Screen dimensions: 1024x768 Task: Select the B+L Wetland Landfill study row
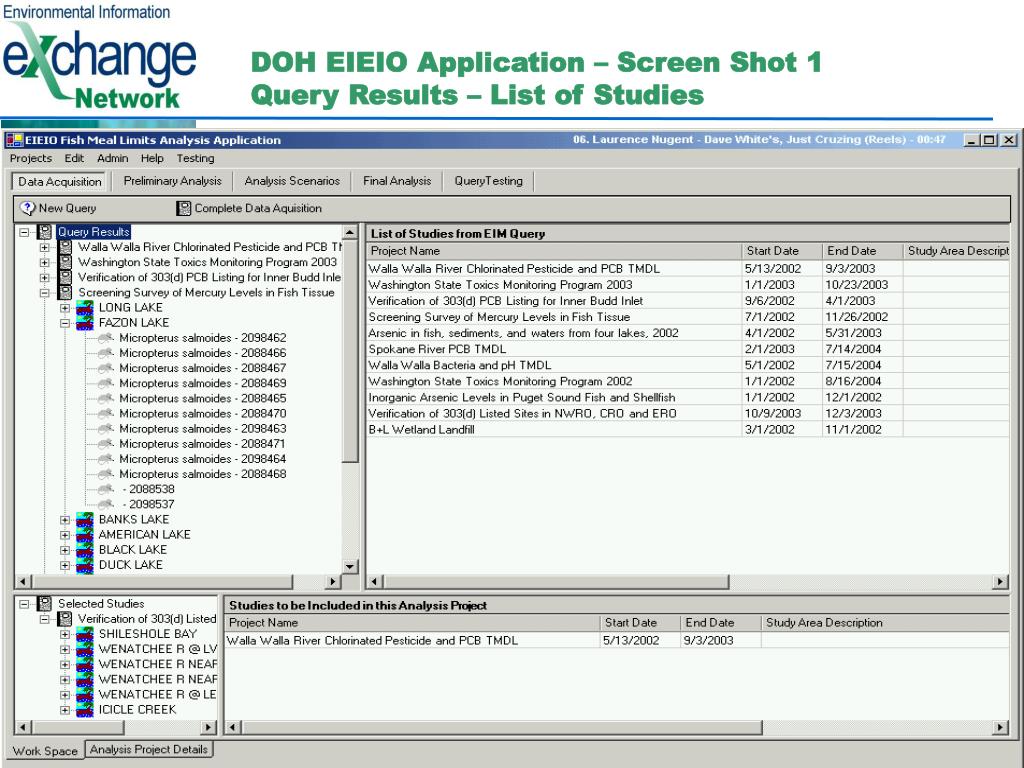[688, 430]
